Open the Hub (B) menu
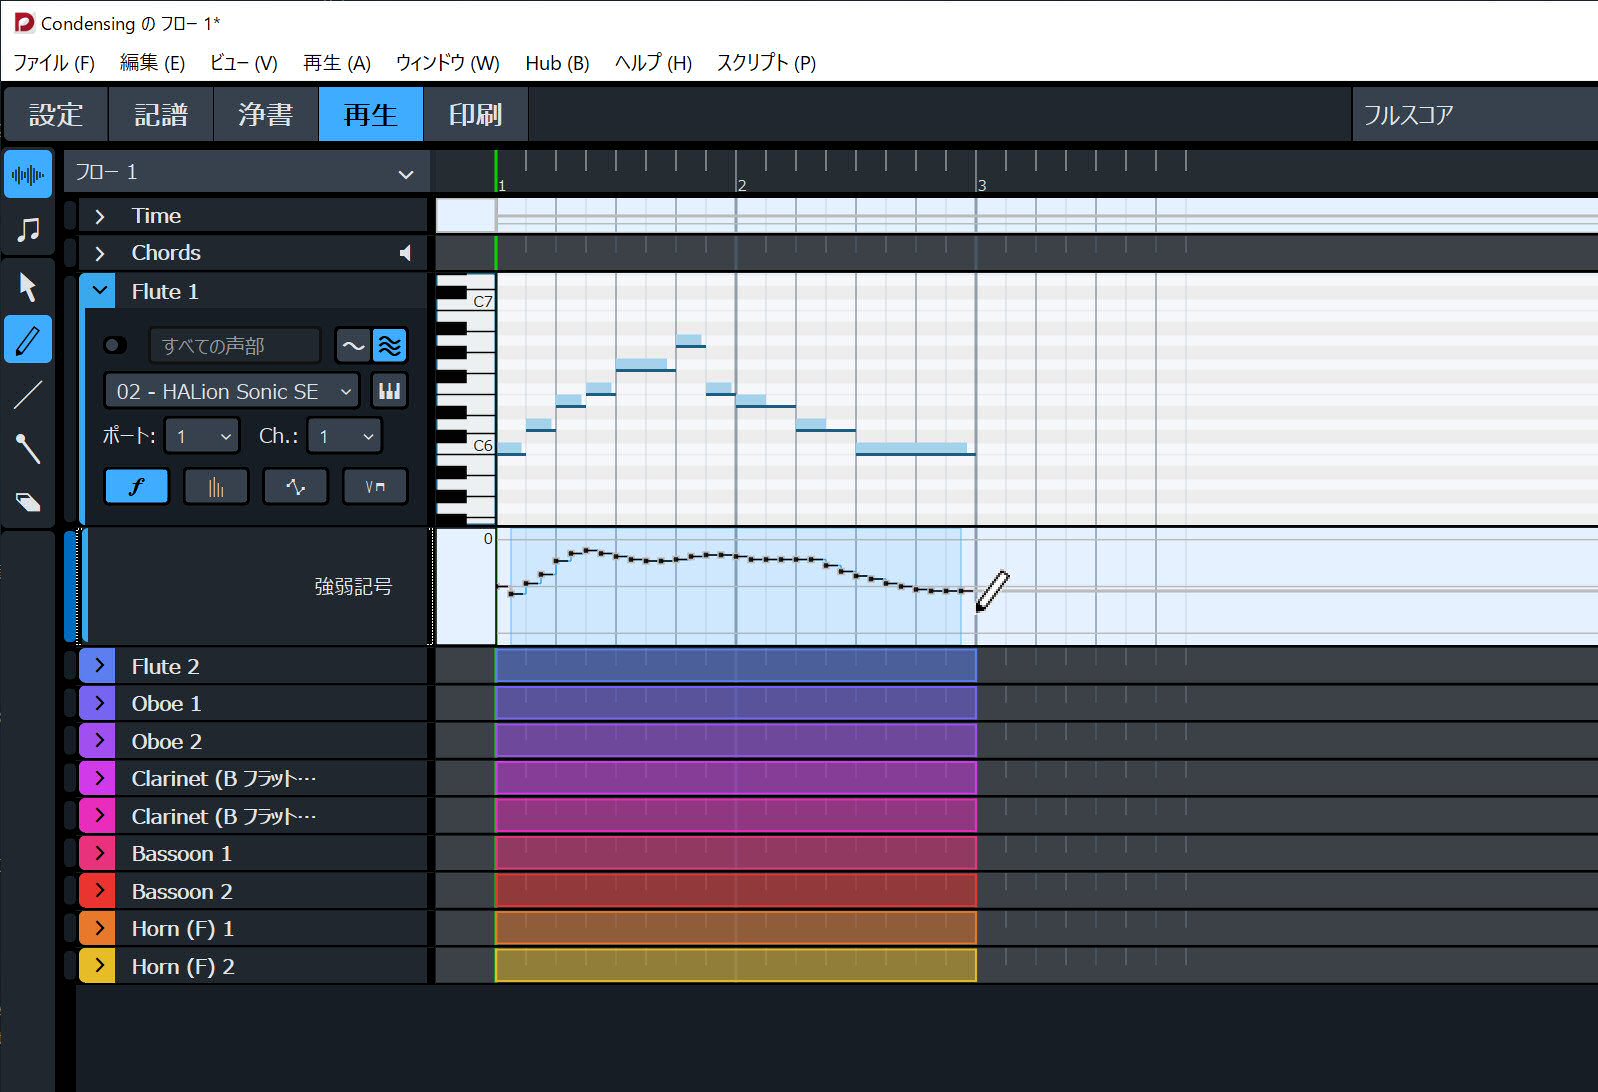This screenshot has width=1598, height=1092. [557, 63]
